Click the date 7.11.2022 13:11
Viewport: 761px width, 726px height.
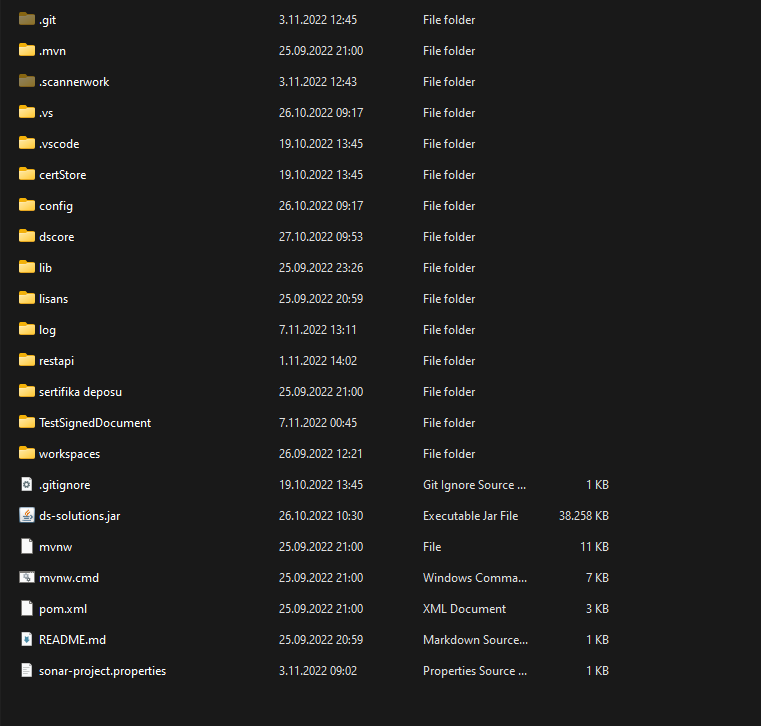pyautogui.click(x=317, y=330)
